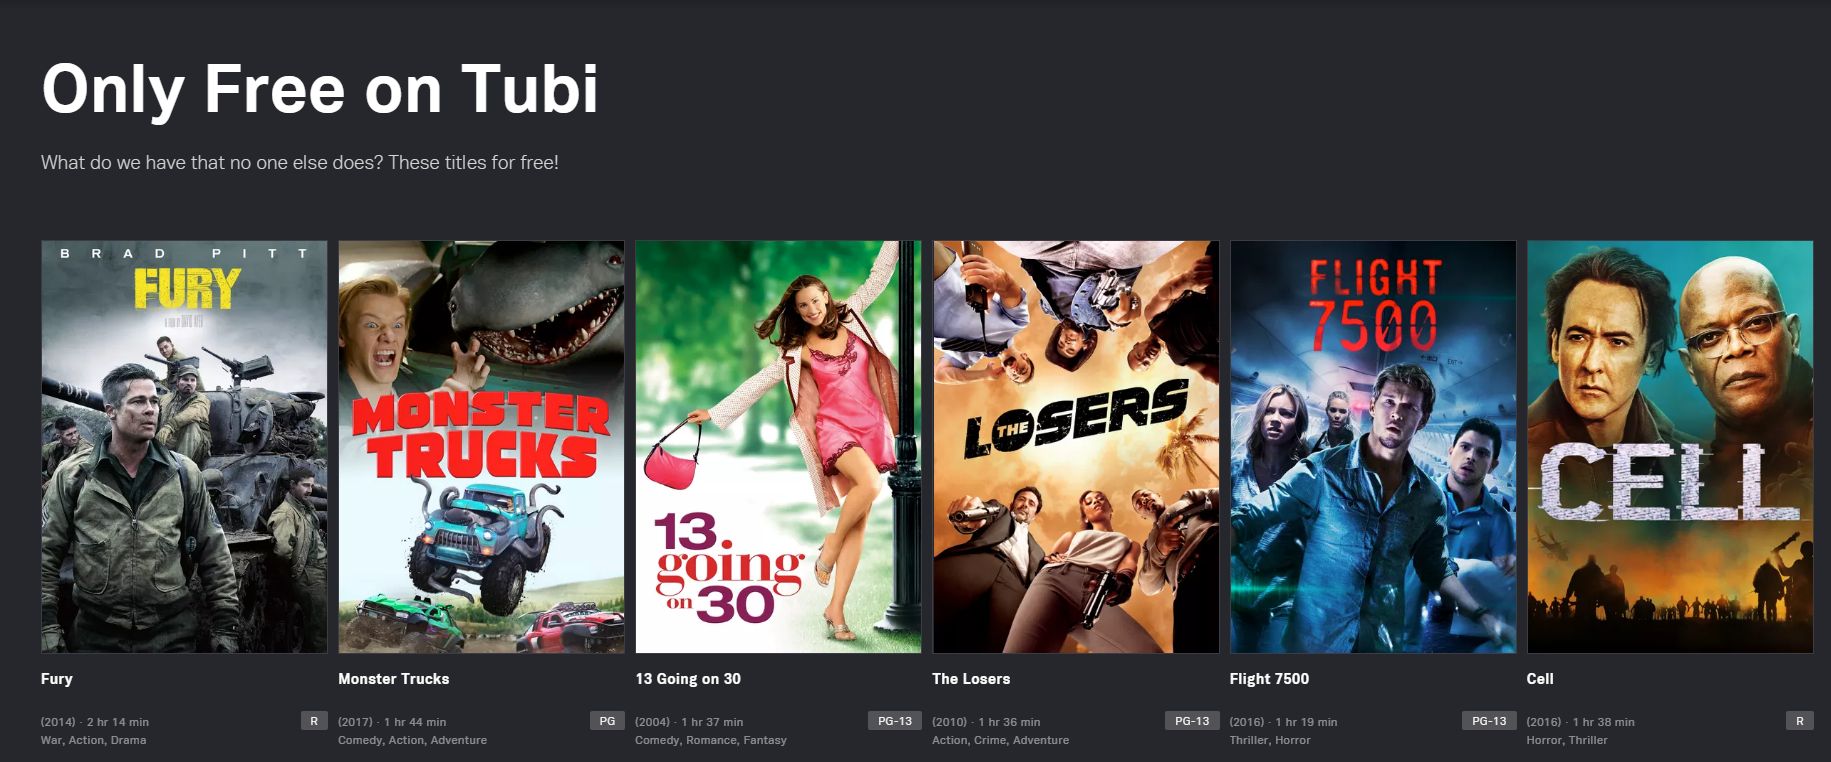
Task: Open The Losers movie poster
Action: click(1076, 447)
